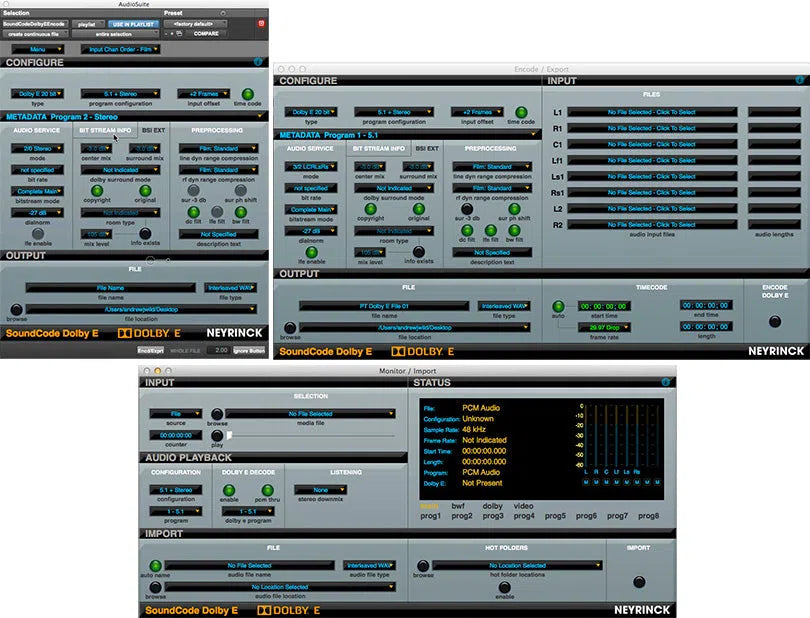
Task: Open the Listening stereo downmix dropdown set to None
Action: point(320,489)
